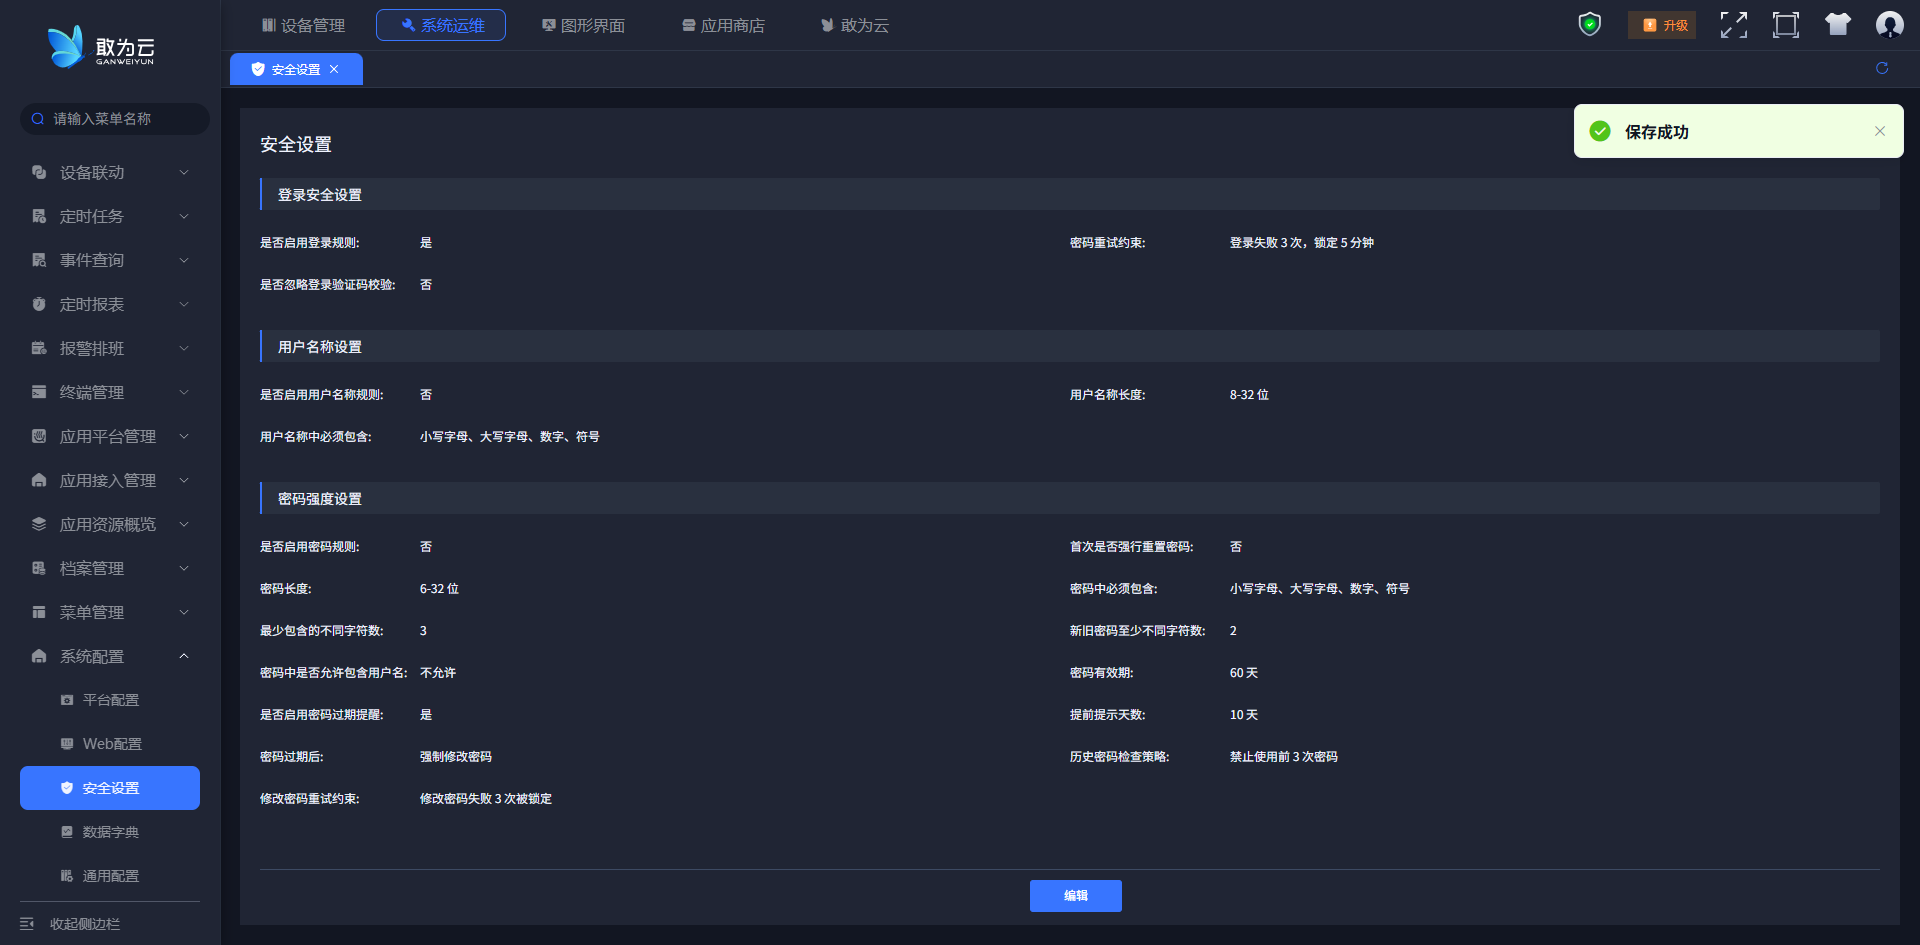Expand the 设备联动 menu
Viewport: 1920px width, 945px height.
pyautogui.click(x=110, y=173)
